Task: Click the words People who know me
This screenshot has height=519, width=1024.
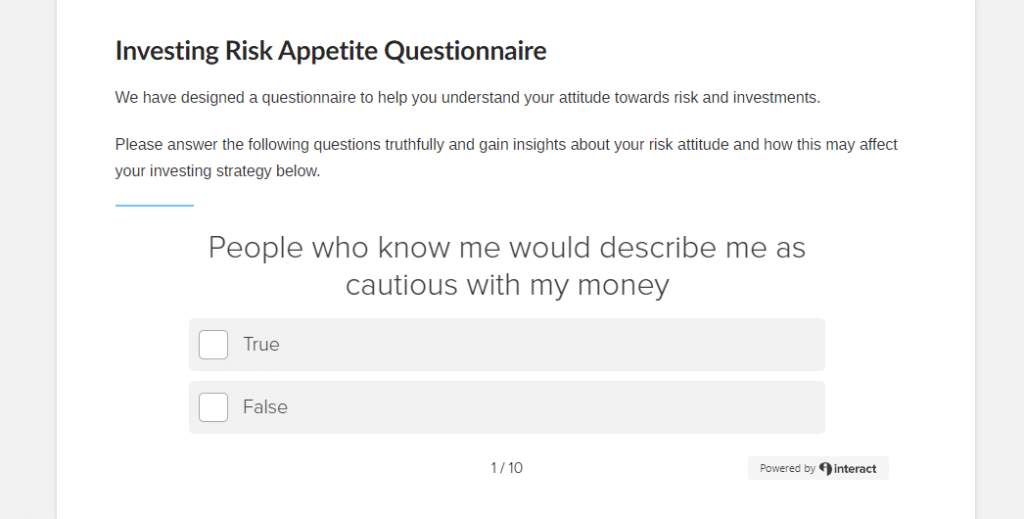Action: (354, 248)
